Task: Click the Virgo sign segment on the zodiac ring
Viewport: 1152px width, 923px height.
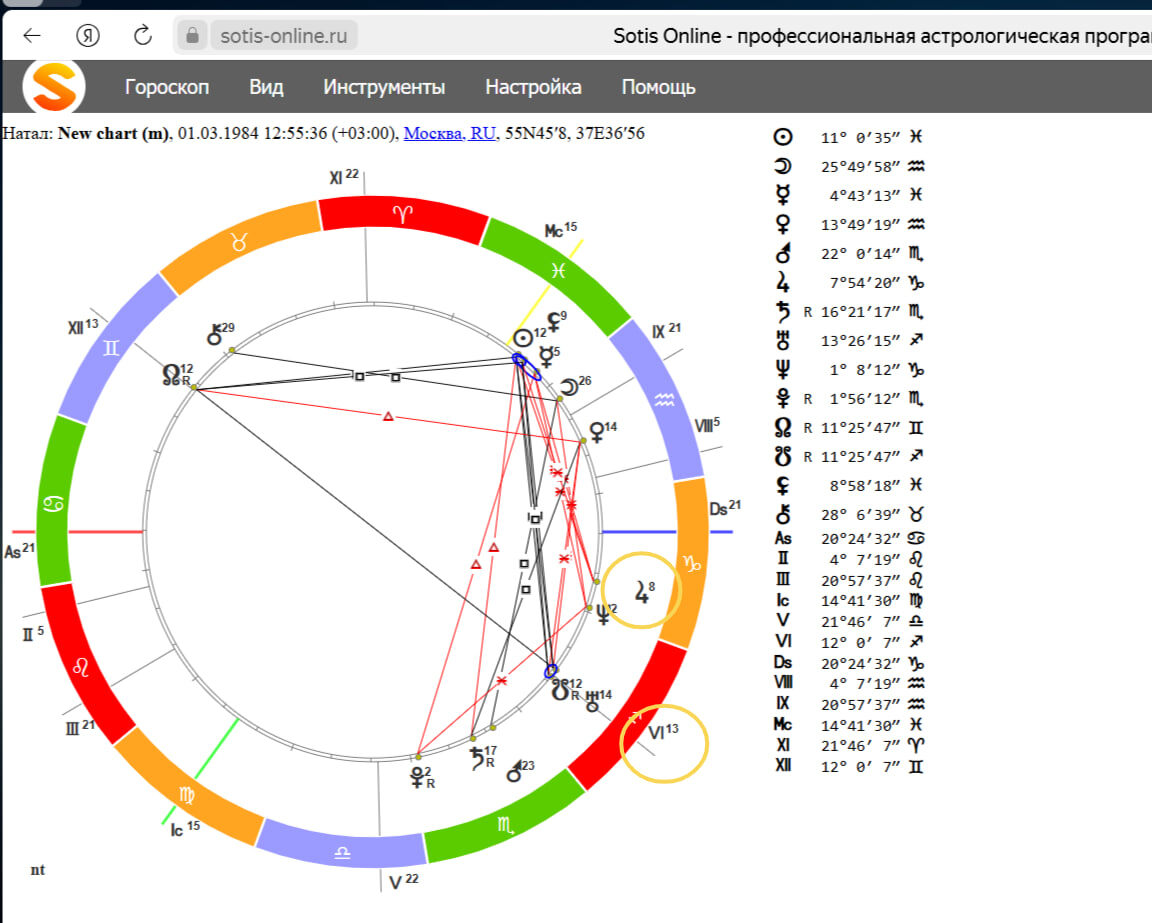Action: tap(187, 794)
